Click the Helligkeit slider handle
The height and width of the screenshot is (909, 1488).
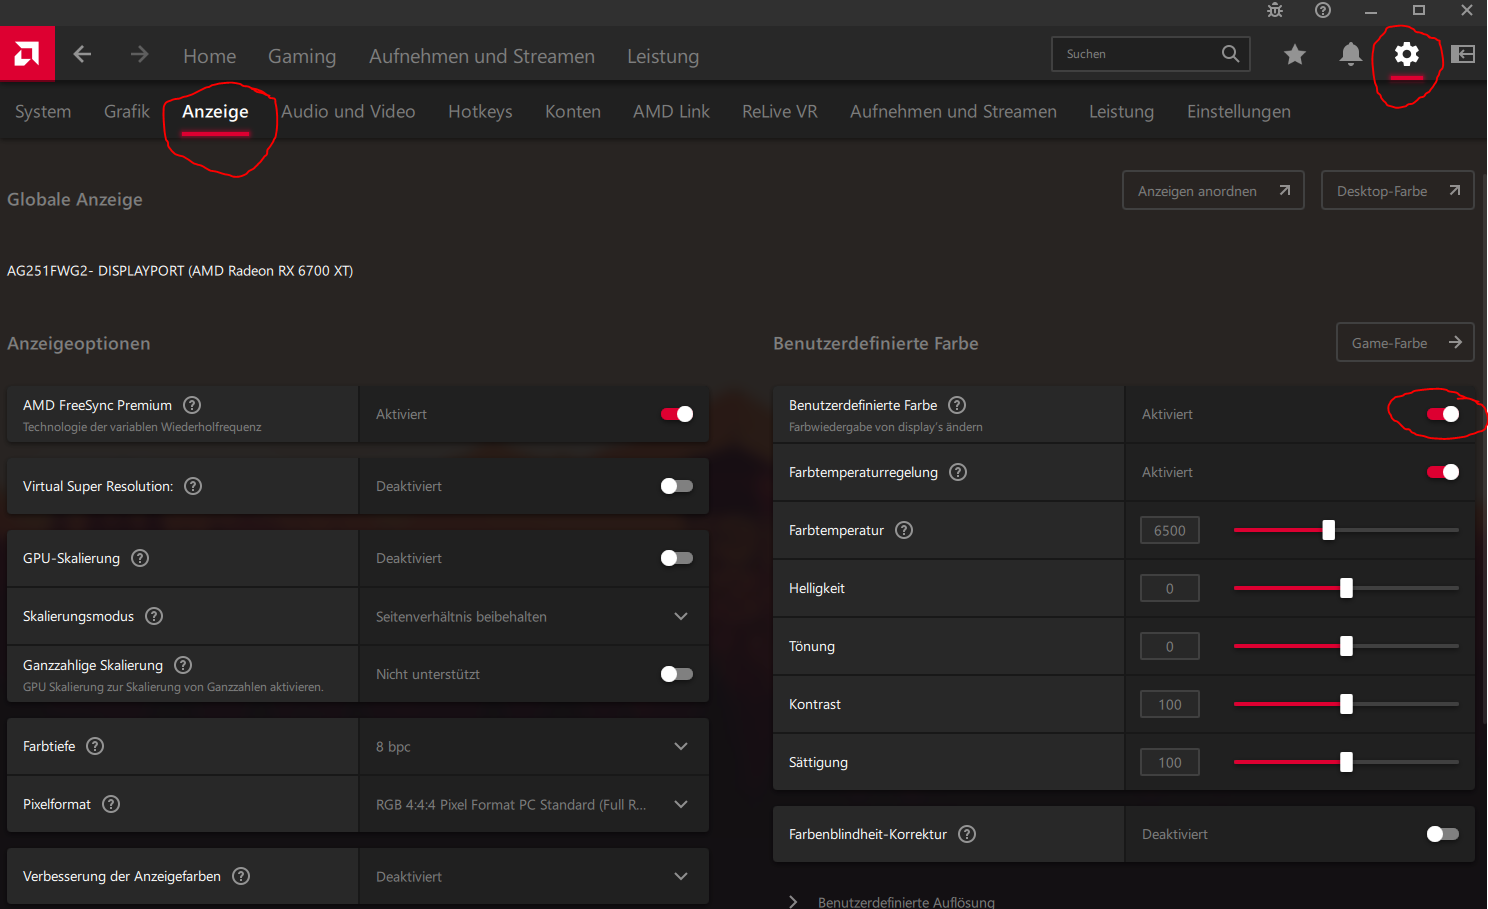(x=1346, y=588)
